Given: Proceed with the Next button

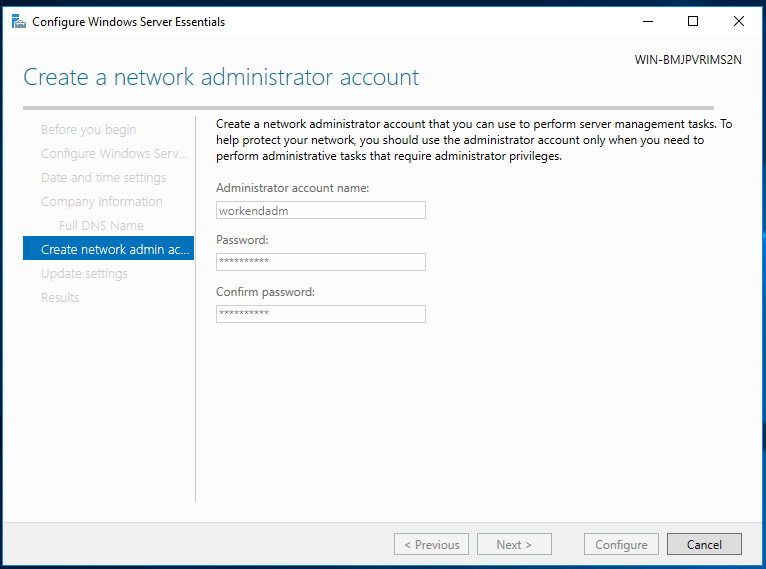Looking at the screenshot, I should pyautogui.click(x=514, y=544).
